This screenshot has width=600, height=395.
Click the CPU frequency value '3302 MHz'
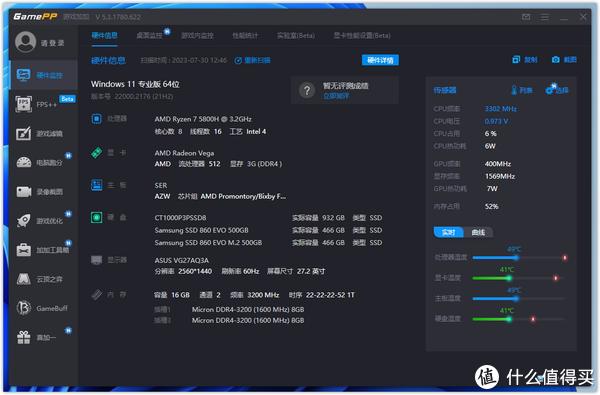tap(501, 109)
